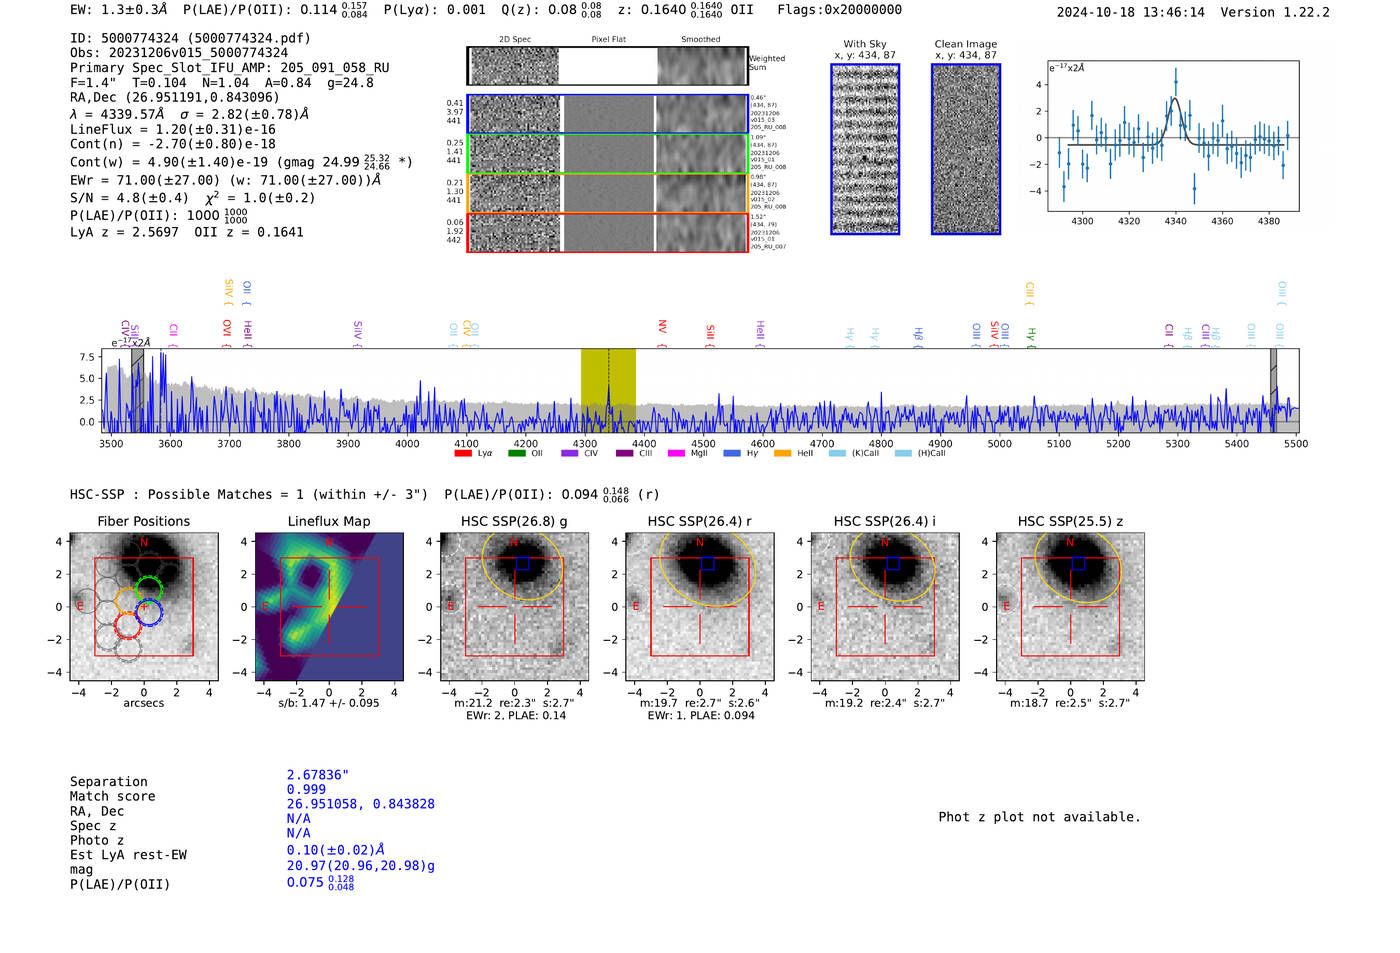1400x953 pixels.
Task: Click the CIV legend color swatch
Action: pyautogui.click(x=570, y=453)
